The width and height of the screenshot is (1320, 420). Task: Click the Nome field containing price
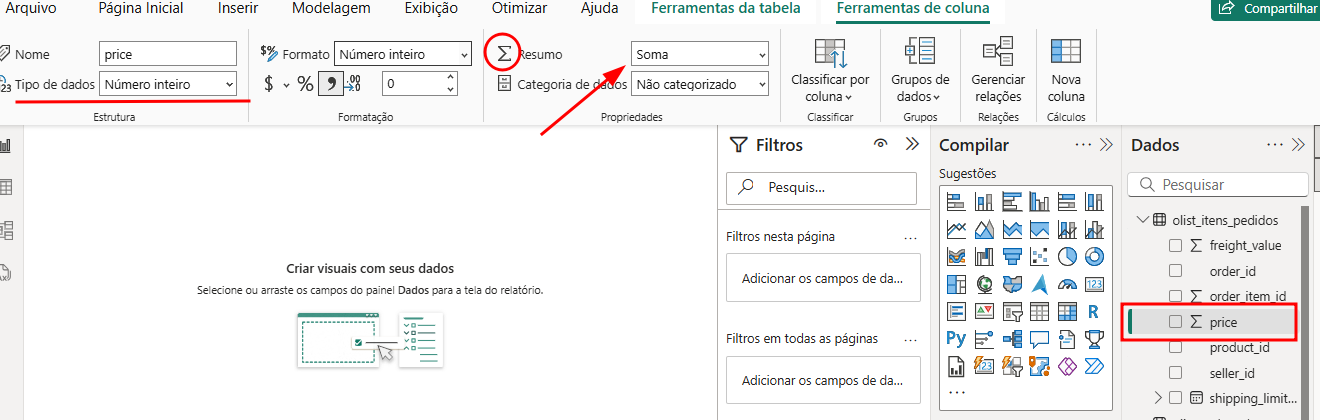[168, 54]
